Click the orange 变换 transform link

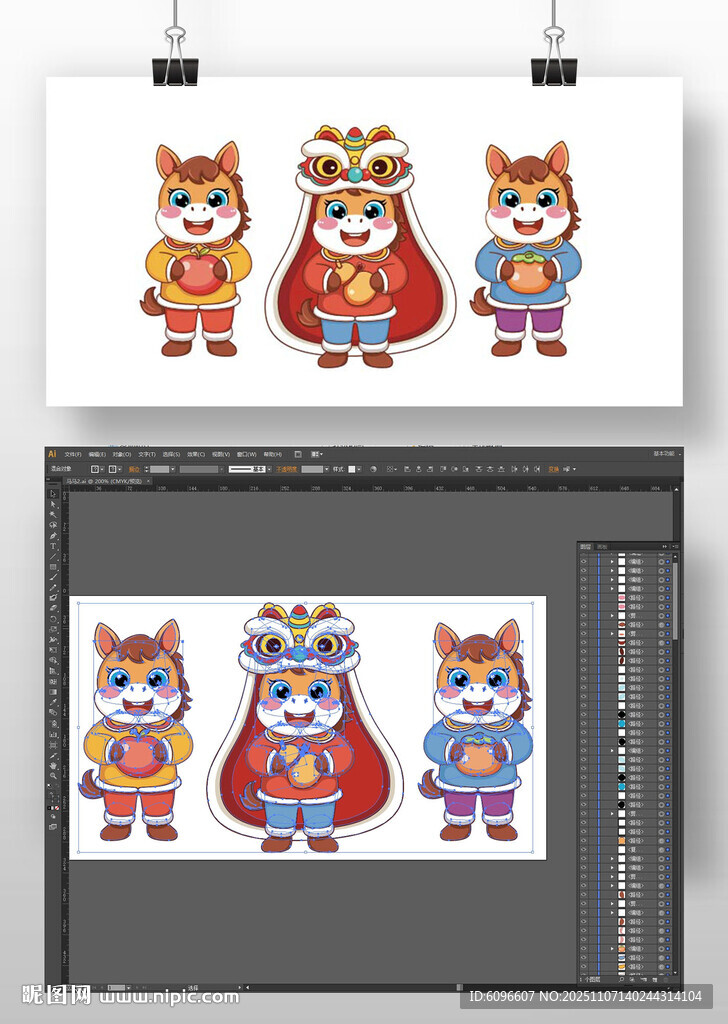coord(553,469)
